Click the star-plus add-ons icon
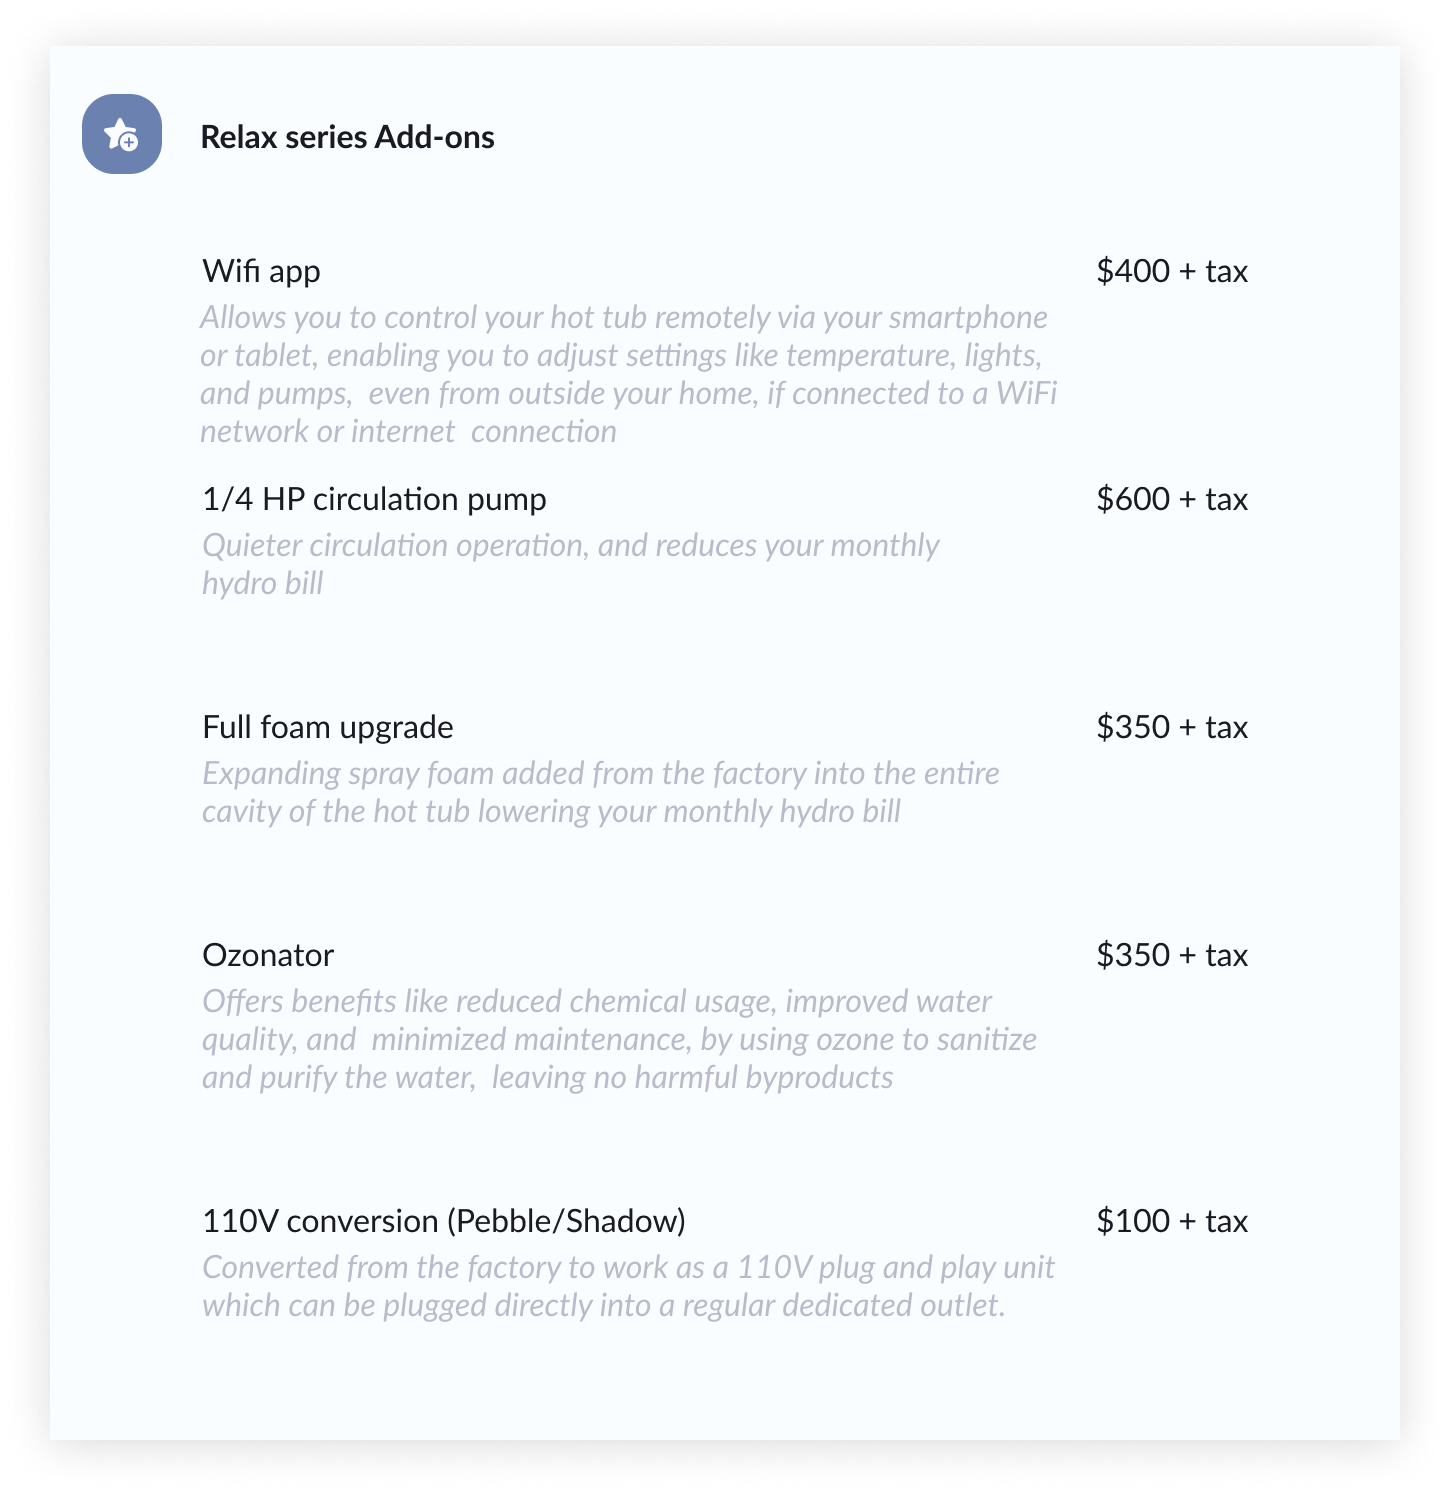 pyautogui.click(x=122, y=134)
